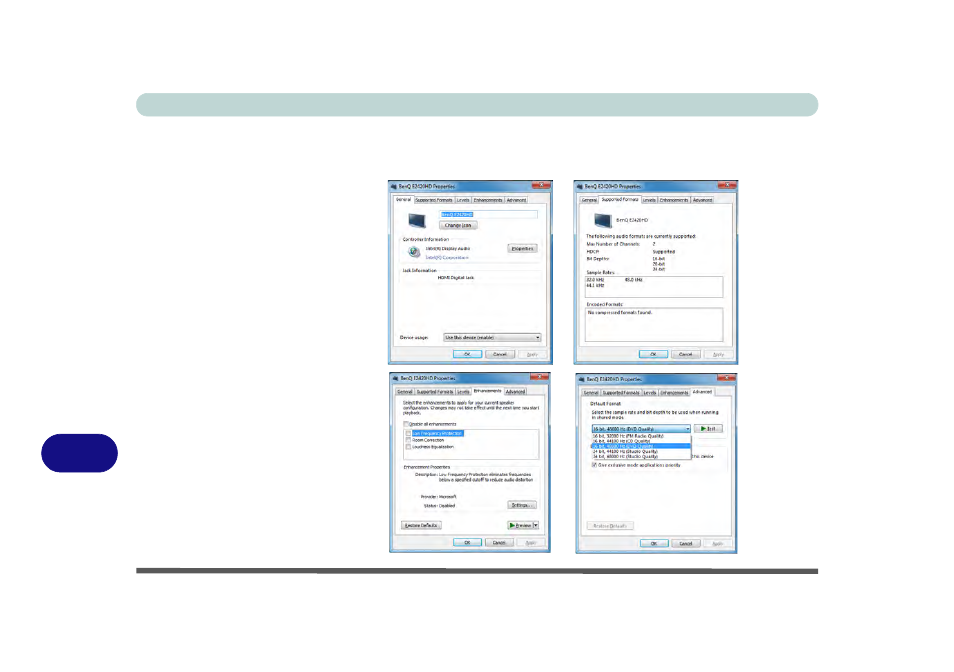Open the Preview button's dropdown arrow
Screen dimensions: 954x672
point(536,525)
